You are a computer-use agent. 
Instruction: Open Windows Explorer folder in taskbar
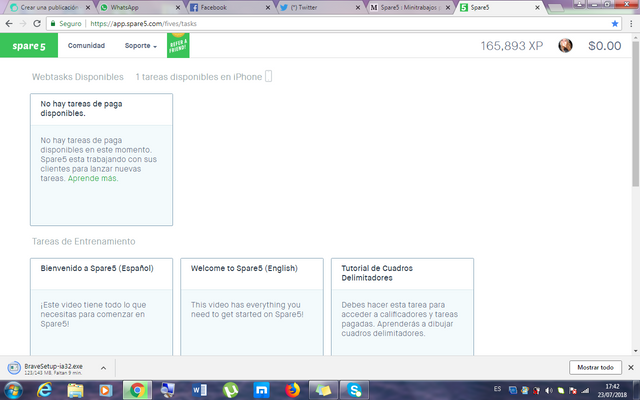click(x=75, y=391)
